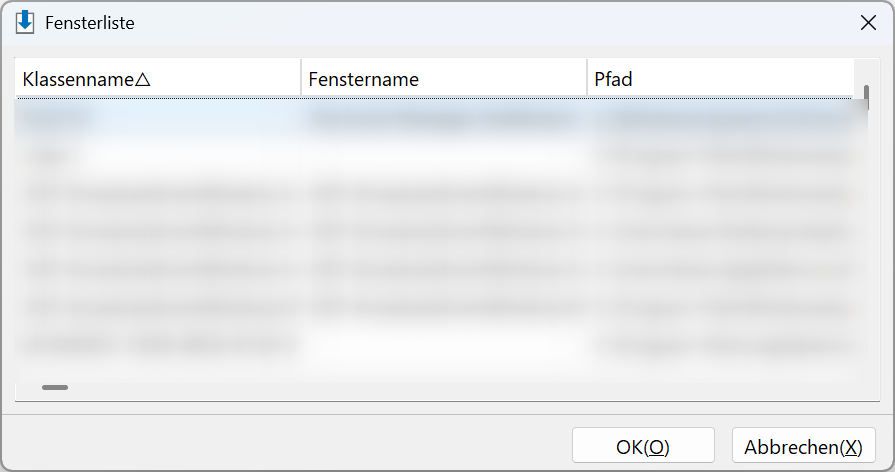The width and height of the screenshot is (895, 472).
Task: Select the fourth row in the window list
Action: (x=434, y=232)
